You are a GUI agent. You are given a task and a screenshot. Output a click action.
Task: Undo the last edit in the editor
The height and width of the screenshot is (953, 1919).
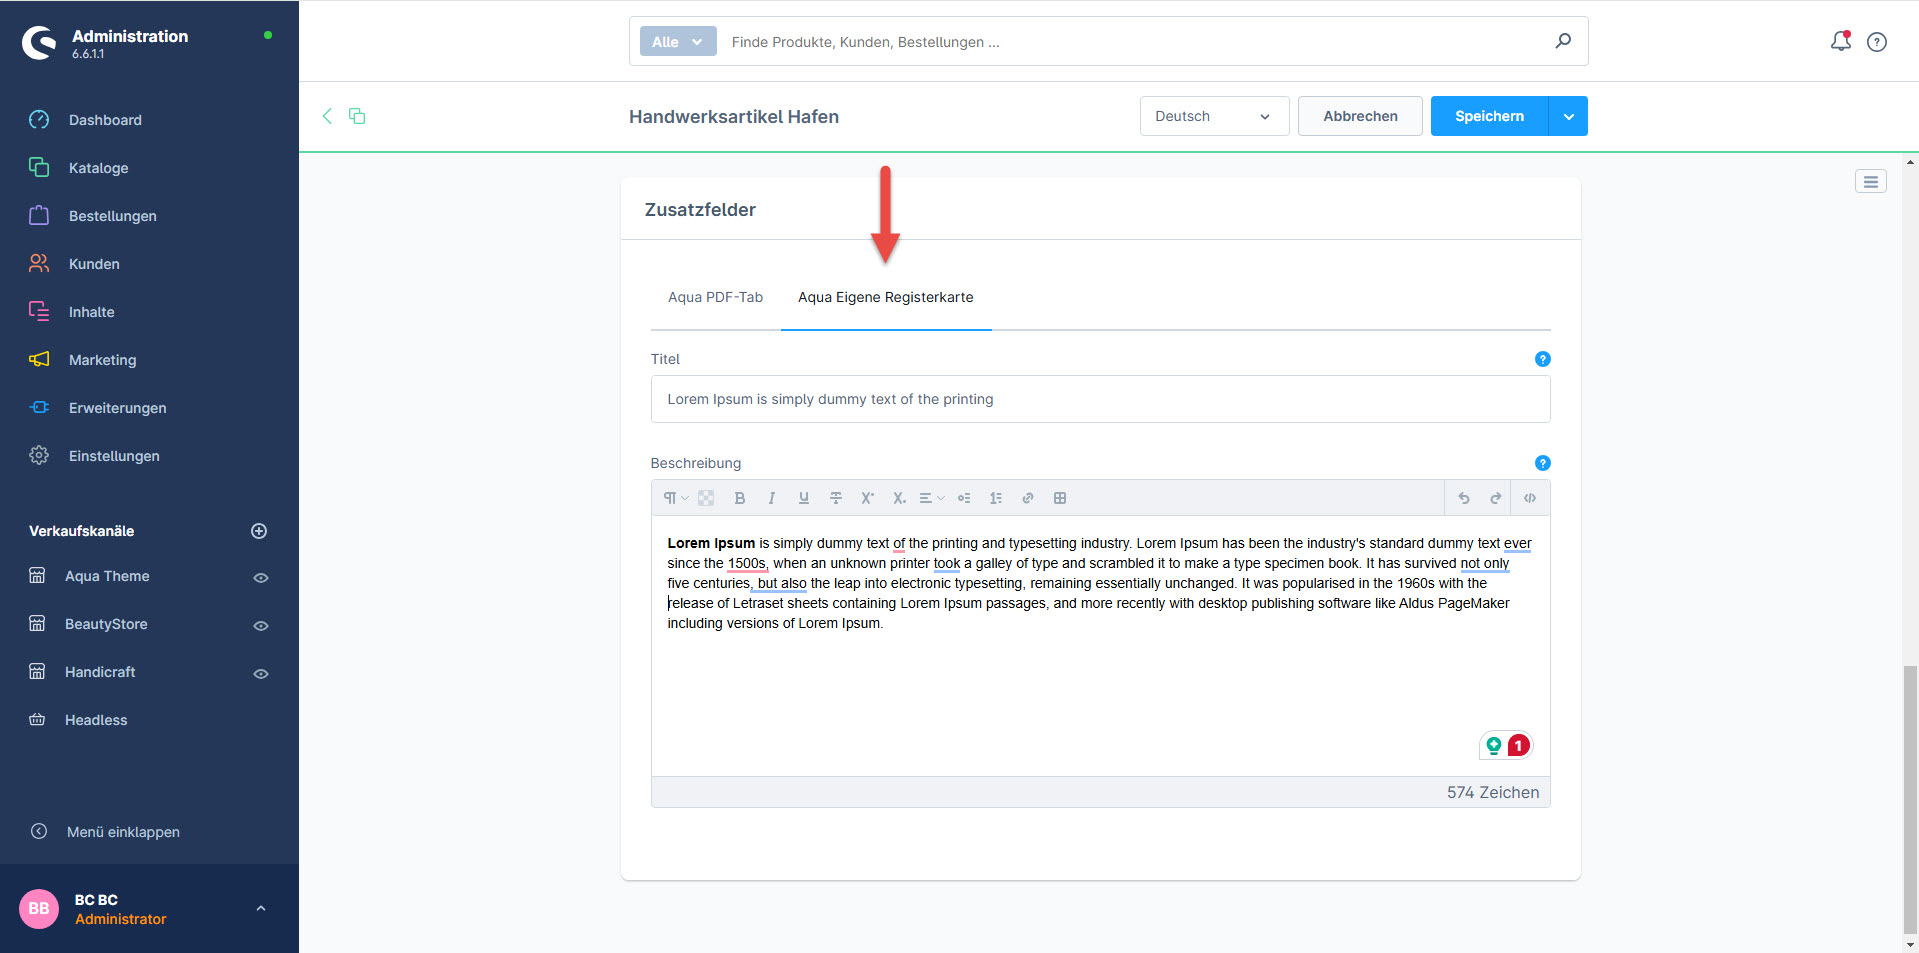click(x=1463, y=498)
